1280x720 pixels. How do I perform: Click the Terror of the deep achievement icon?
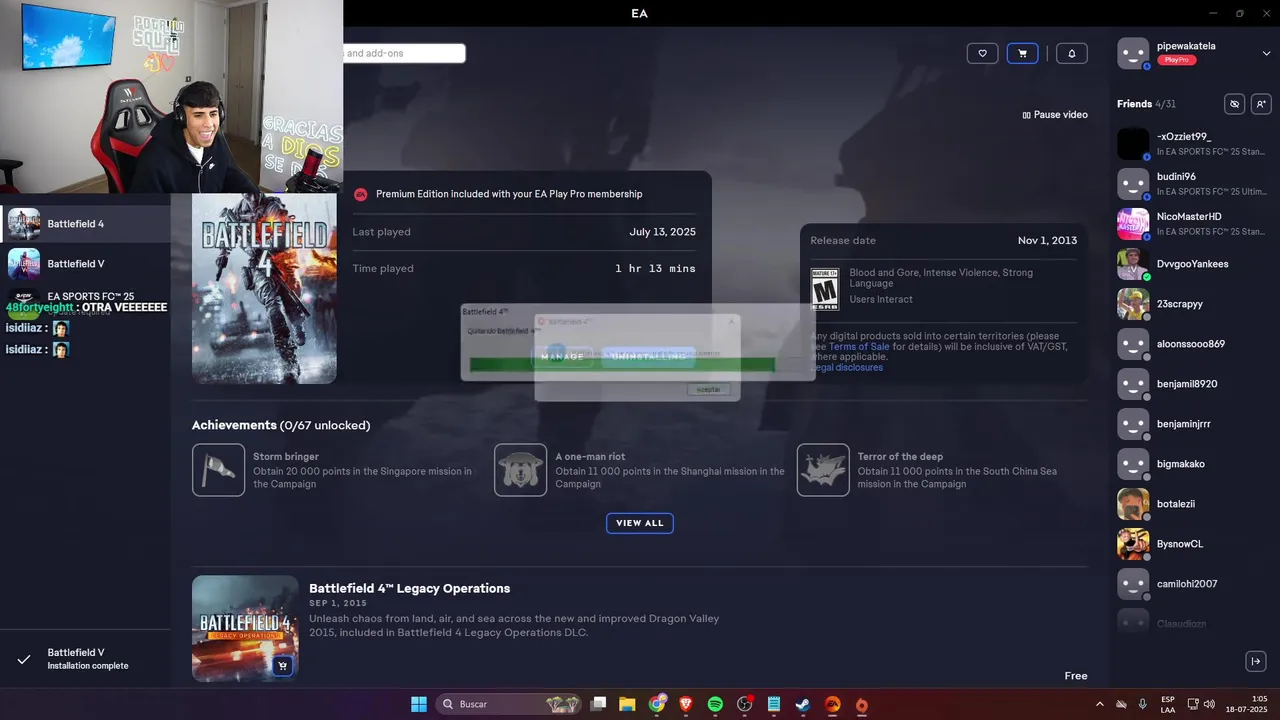click(x=823, y=470)
